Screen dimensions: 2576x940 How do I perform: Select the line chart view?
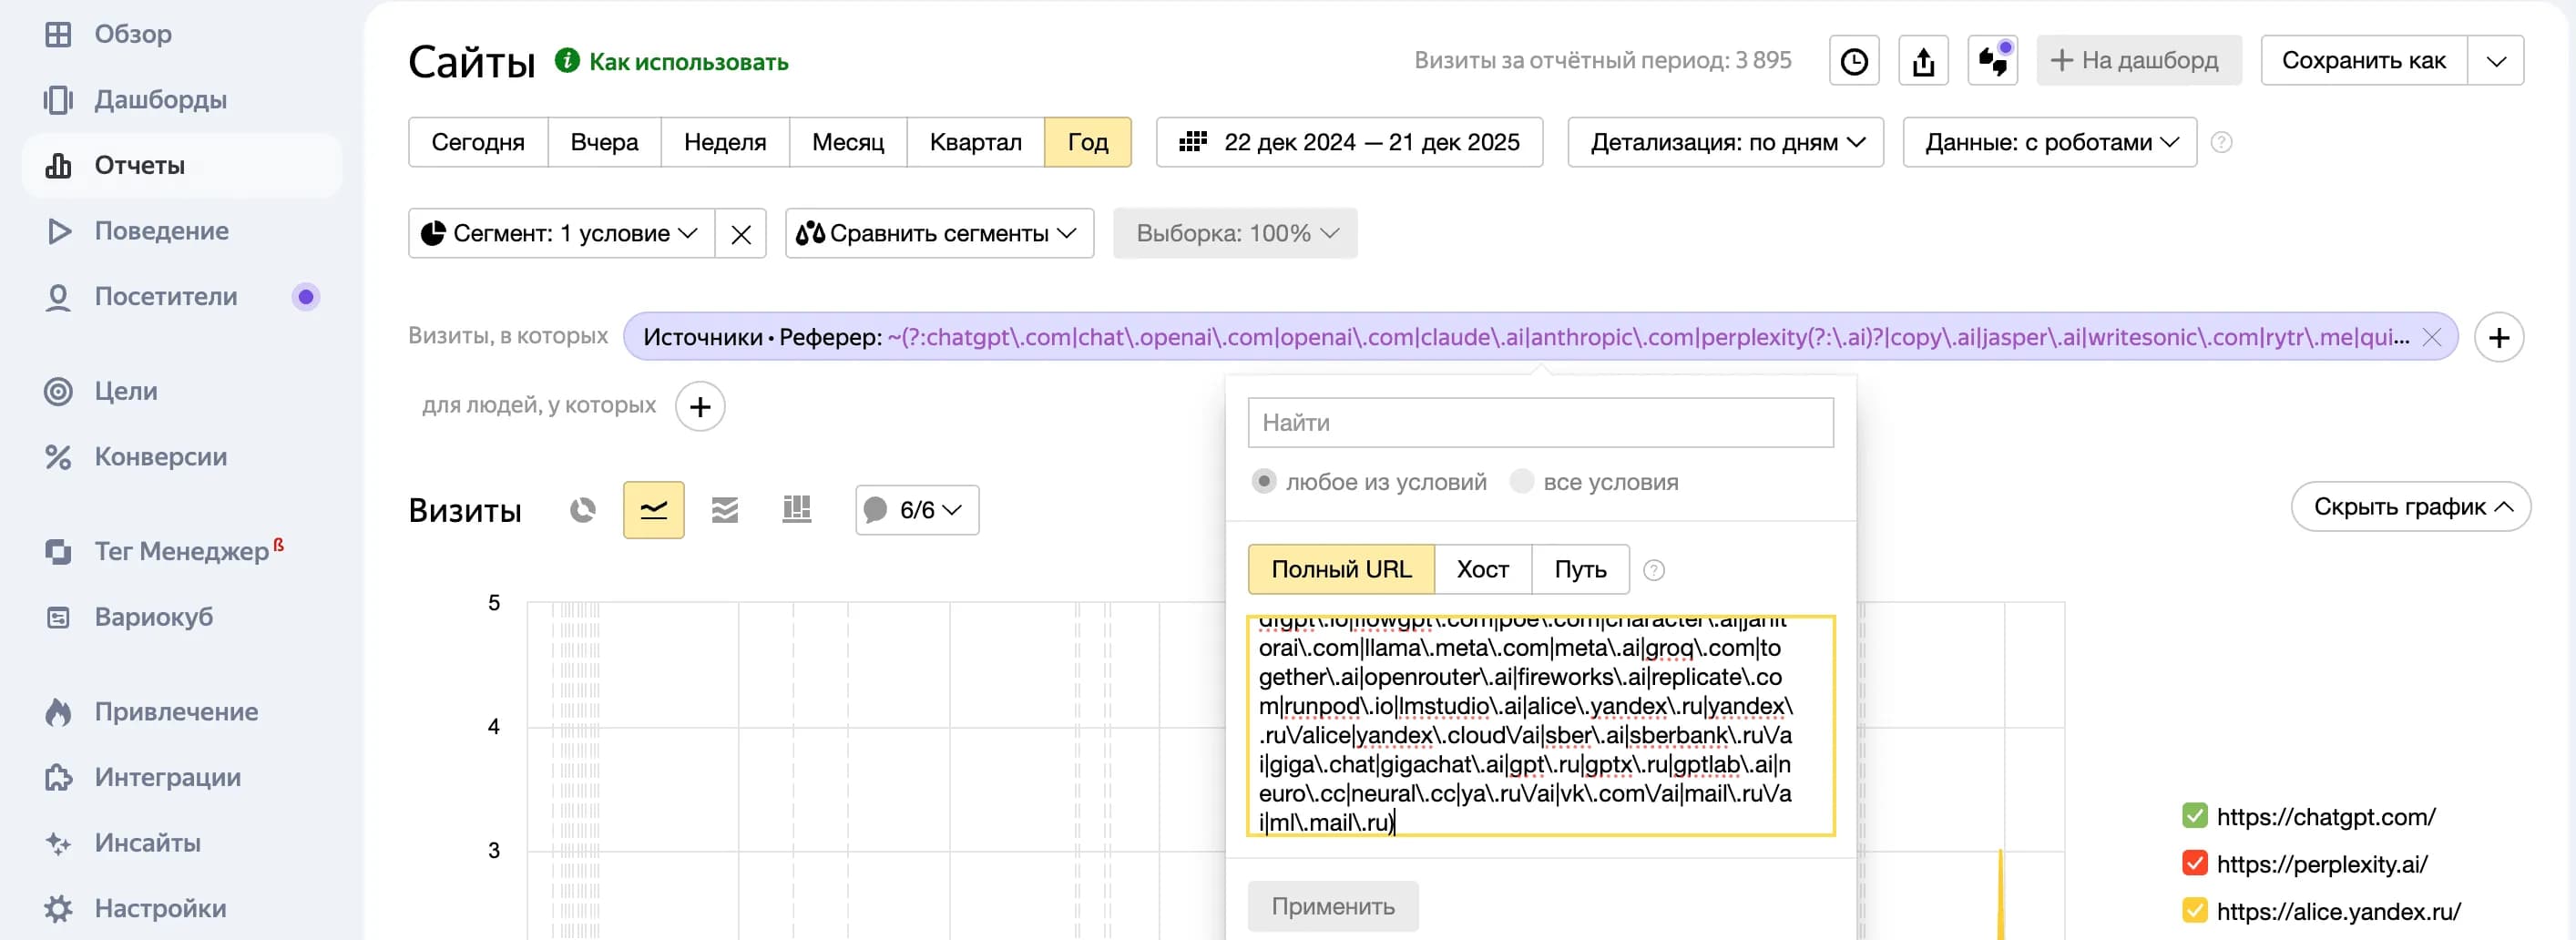[654, 510]
